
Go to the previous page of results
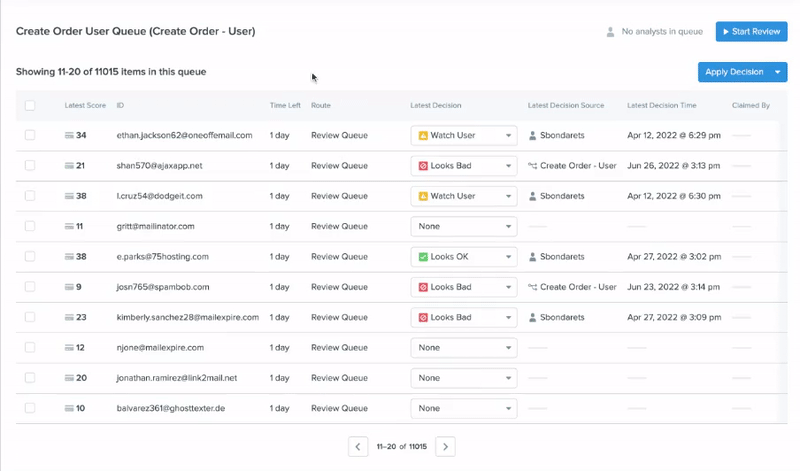click(x=358, y=447)
